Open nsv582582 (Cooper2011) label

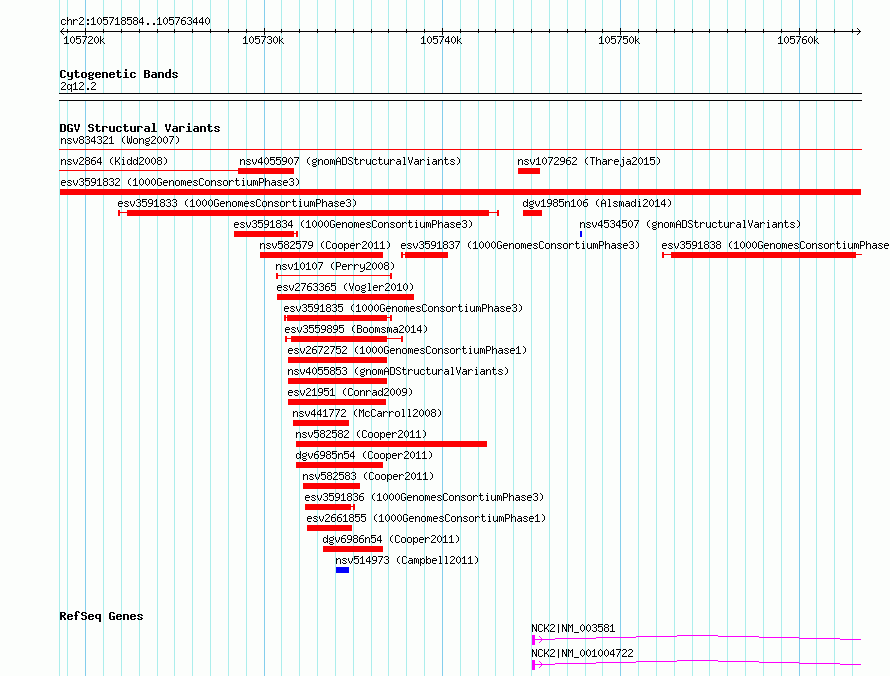coord(361,434)
